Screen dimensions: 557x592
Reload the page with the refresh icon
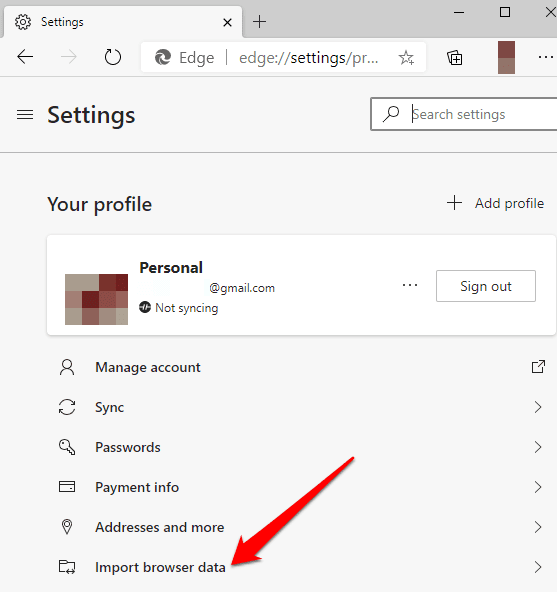(x=113, y=57)
